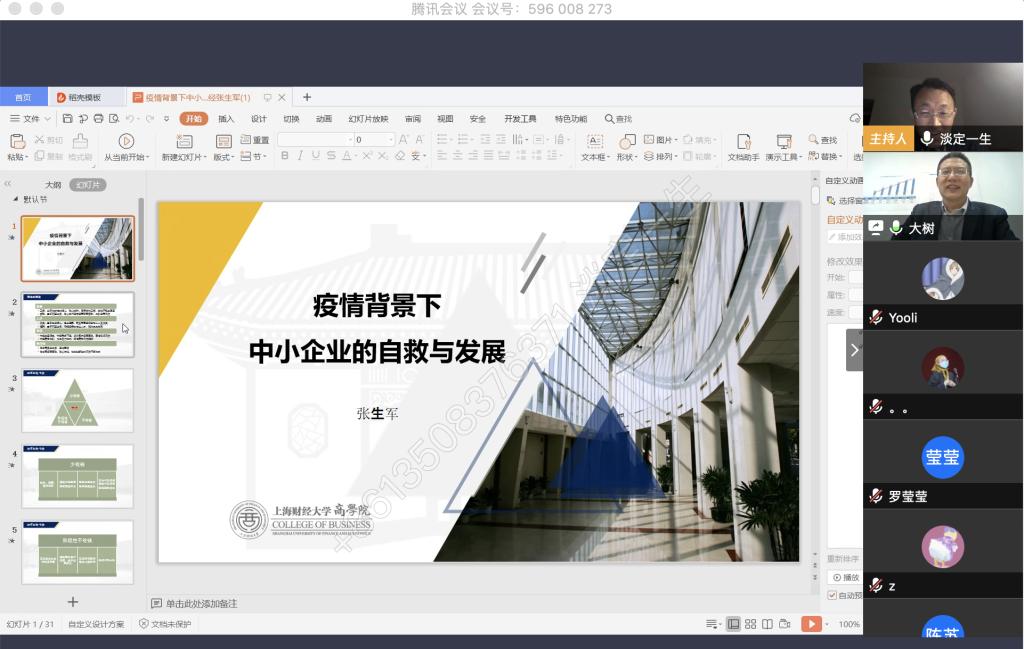The image size is (1024, 649).
Task: Start slideshow from current slide icon
Action: click(x=126, y=142)
